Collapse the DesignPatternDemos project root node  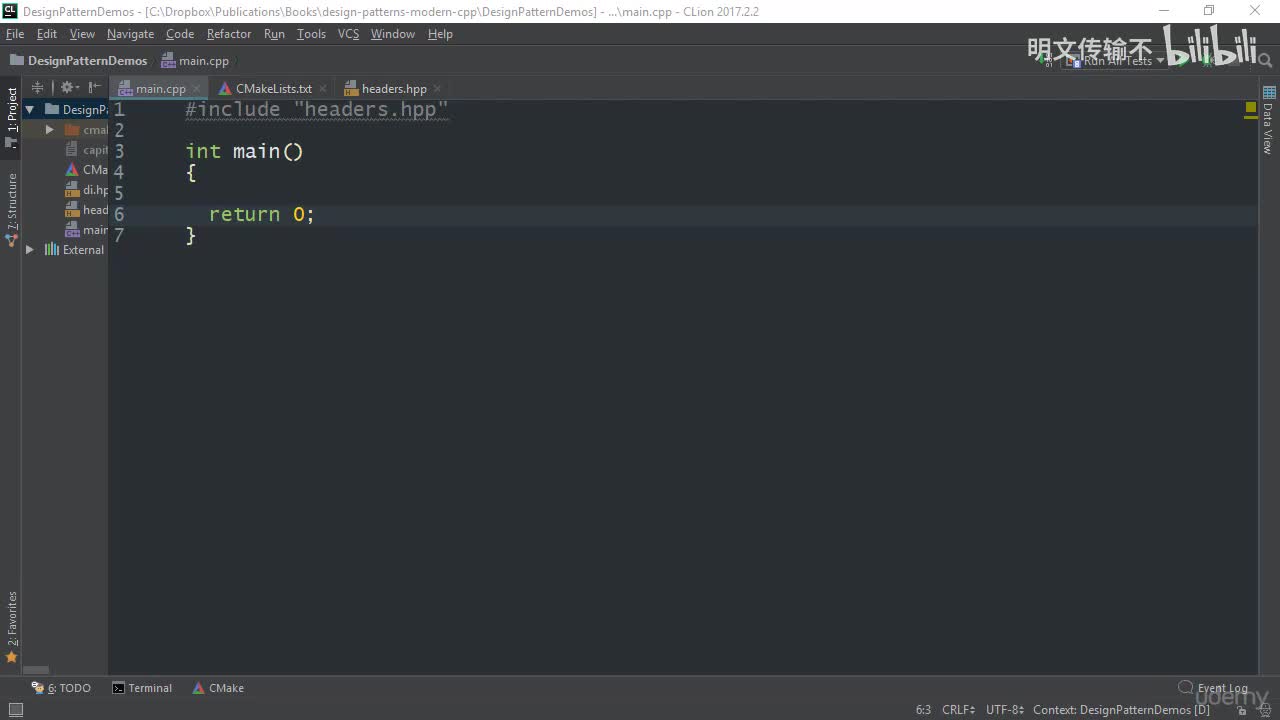tap(30, 110)
